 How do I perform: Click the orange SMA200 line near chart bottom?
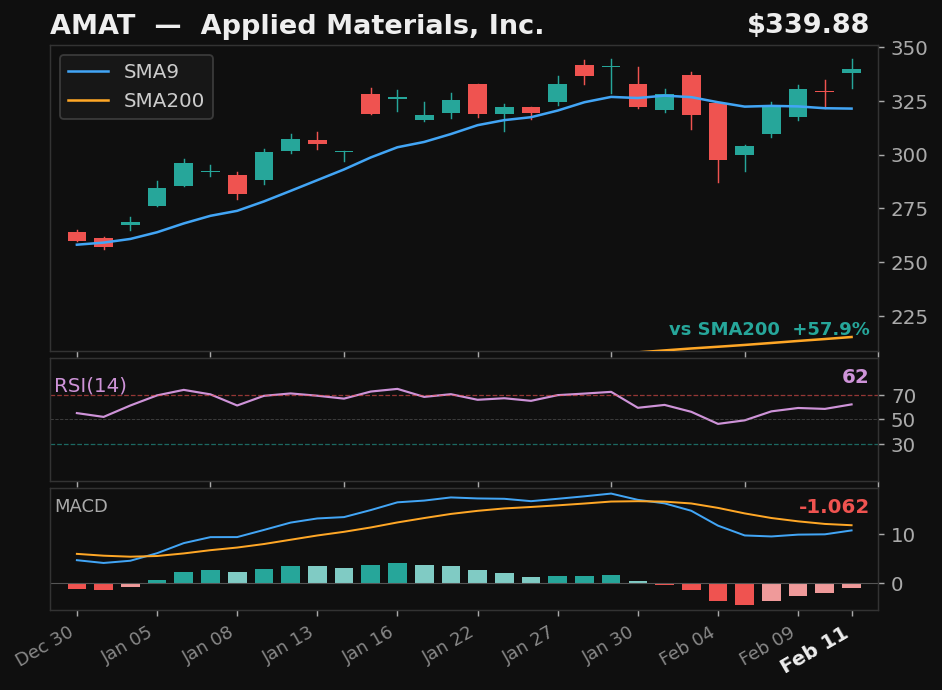(748, 344)
